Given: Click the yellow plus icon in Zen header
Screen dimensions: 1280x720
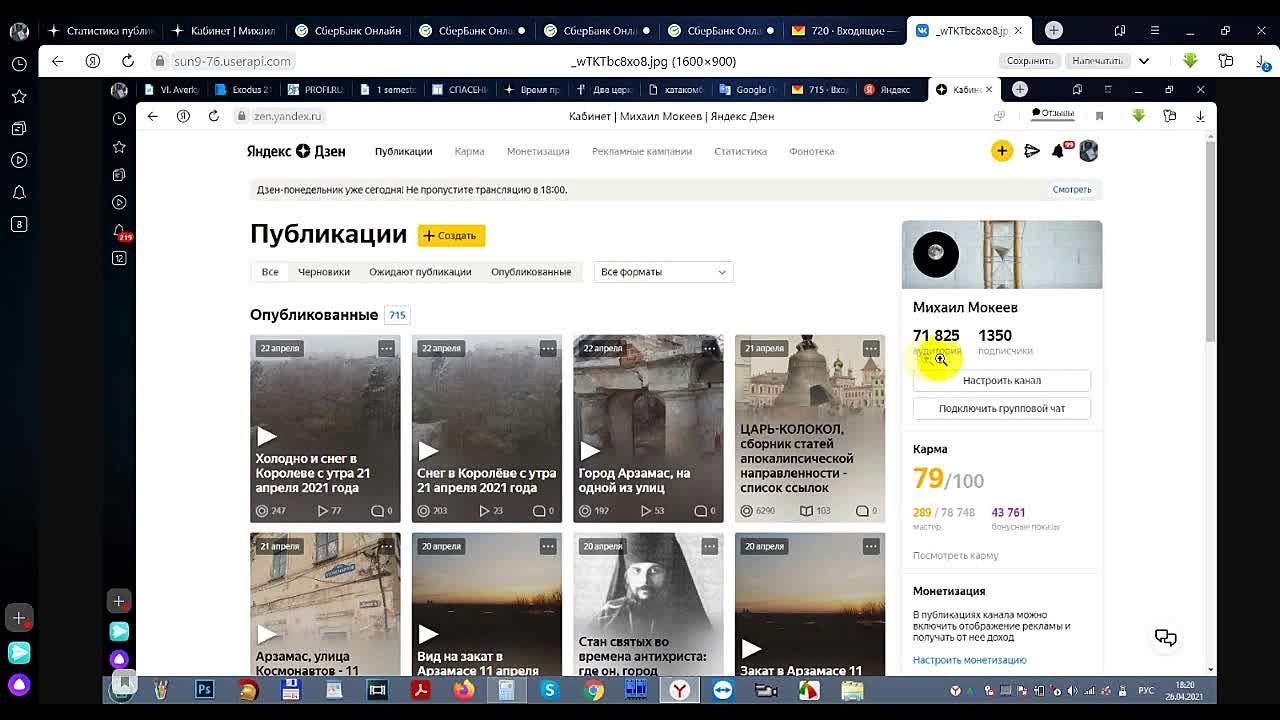Looking at the screenshot, I should (1002, 150).
